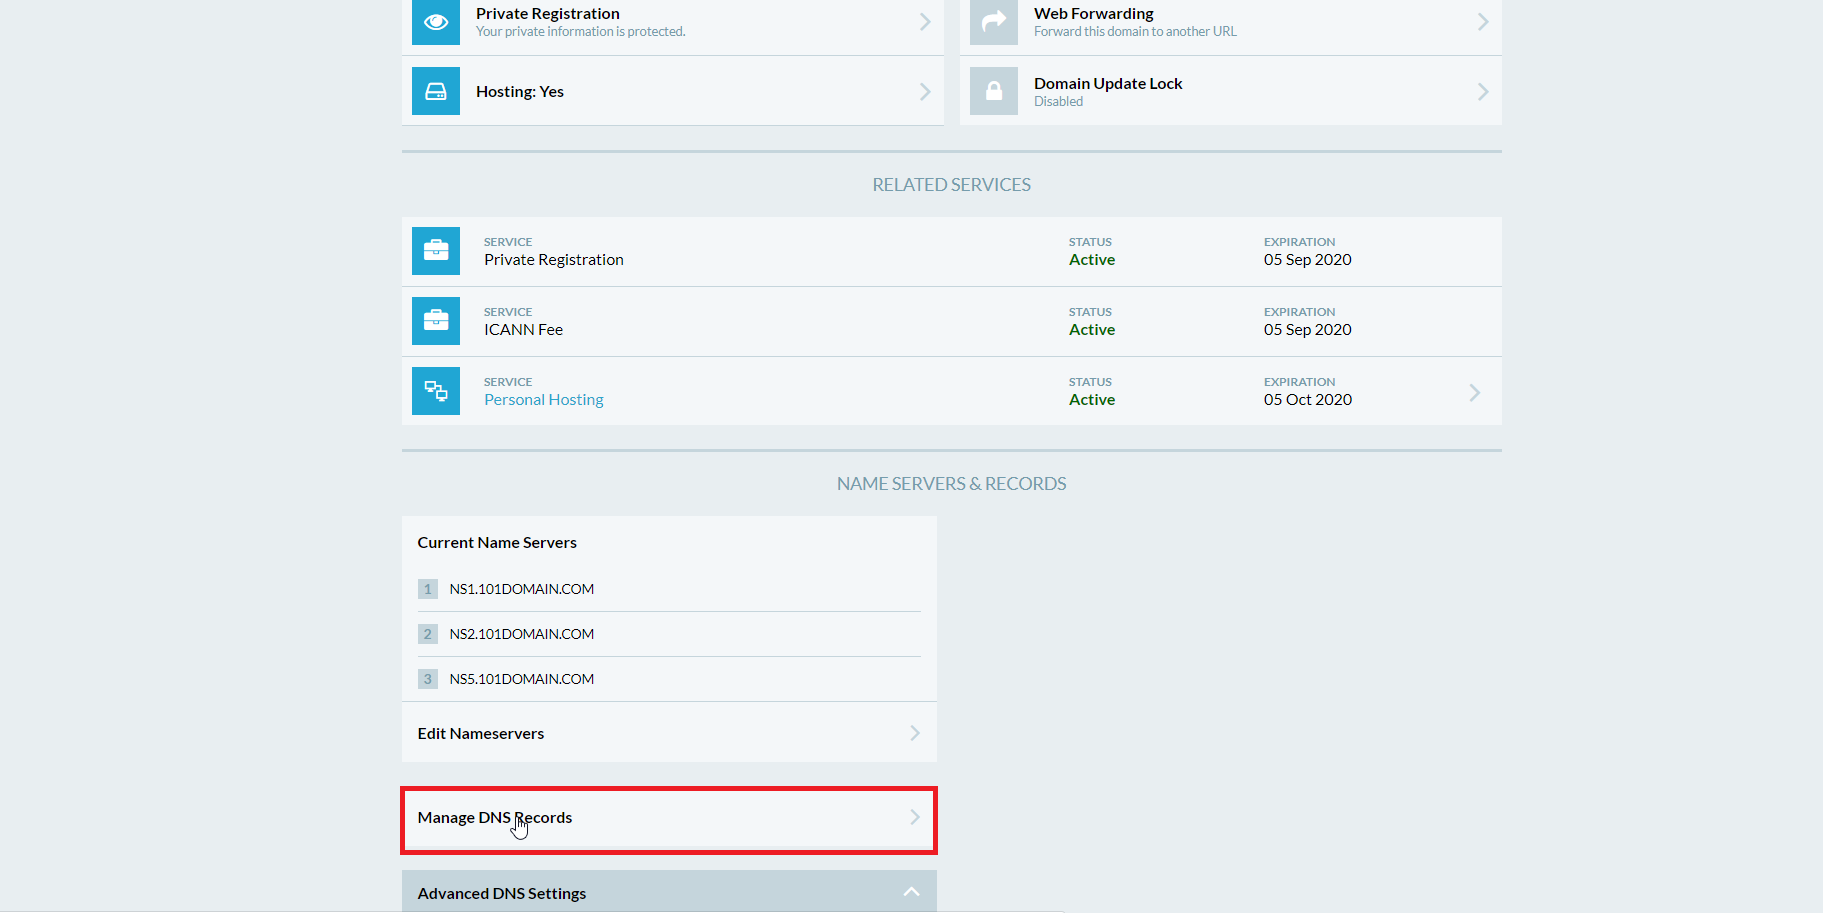Click the Domain Update Lock padlock icon

point(993,91)
